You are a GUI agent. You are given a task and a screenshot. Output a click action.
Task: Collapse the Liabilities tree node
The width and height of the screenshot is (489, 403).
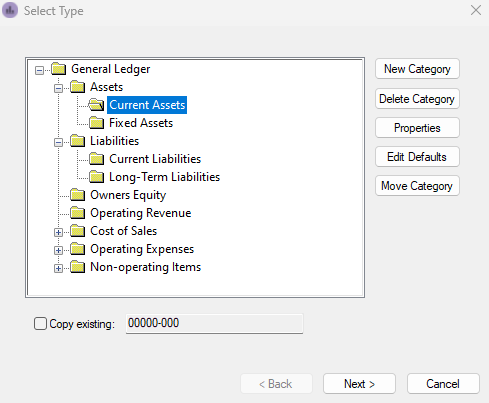click(x=58, y=142)
